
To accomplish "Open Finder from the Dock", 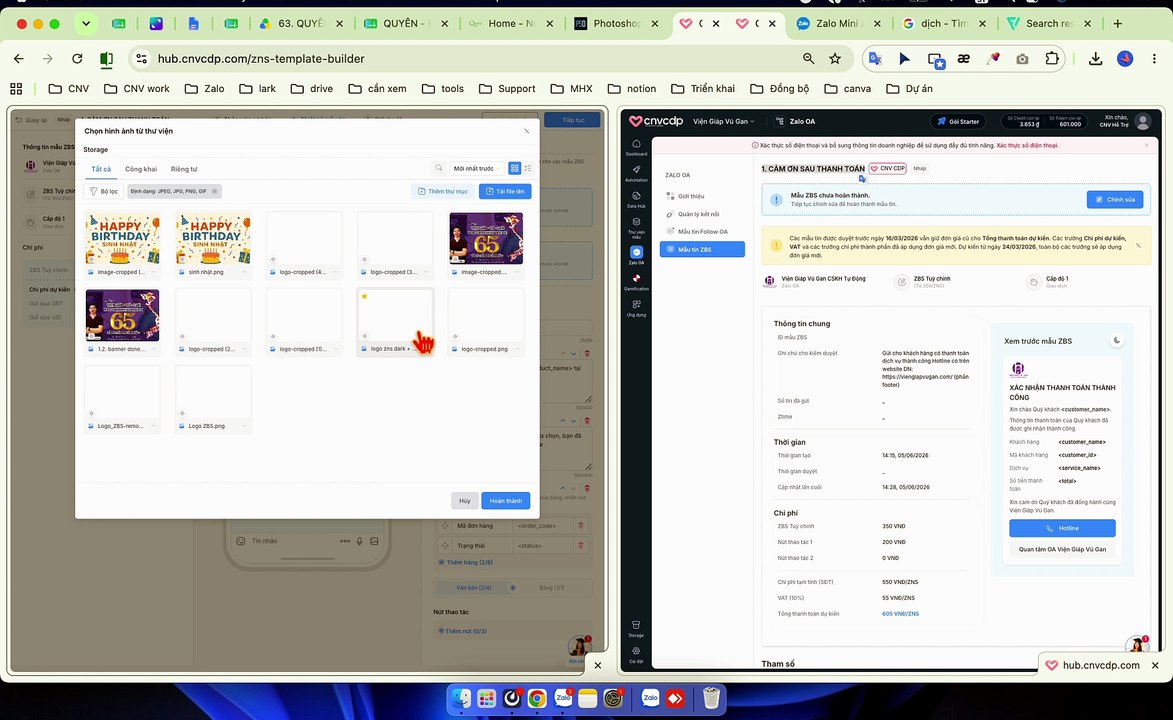I will pos(462,699).
